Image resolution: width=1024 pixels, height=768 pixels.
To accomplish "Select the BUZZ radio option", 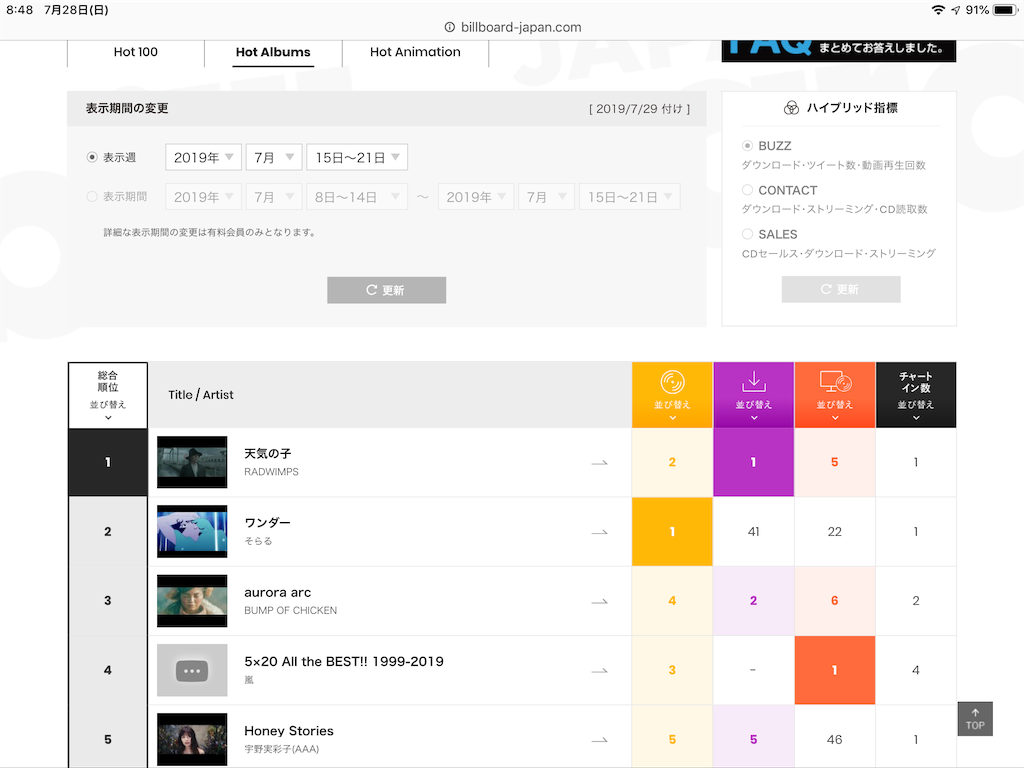I will (747, 146).
